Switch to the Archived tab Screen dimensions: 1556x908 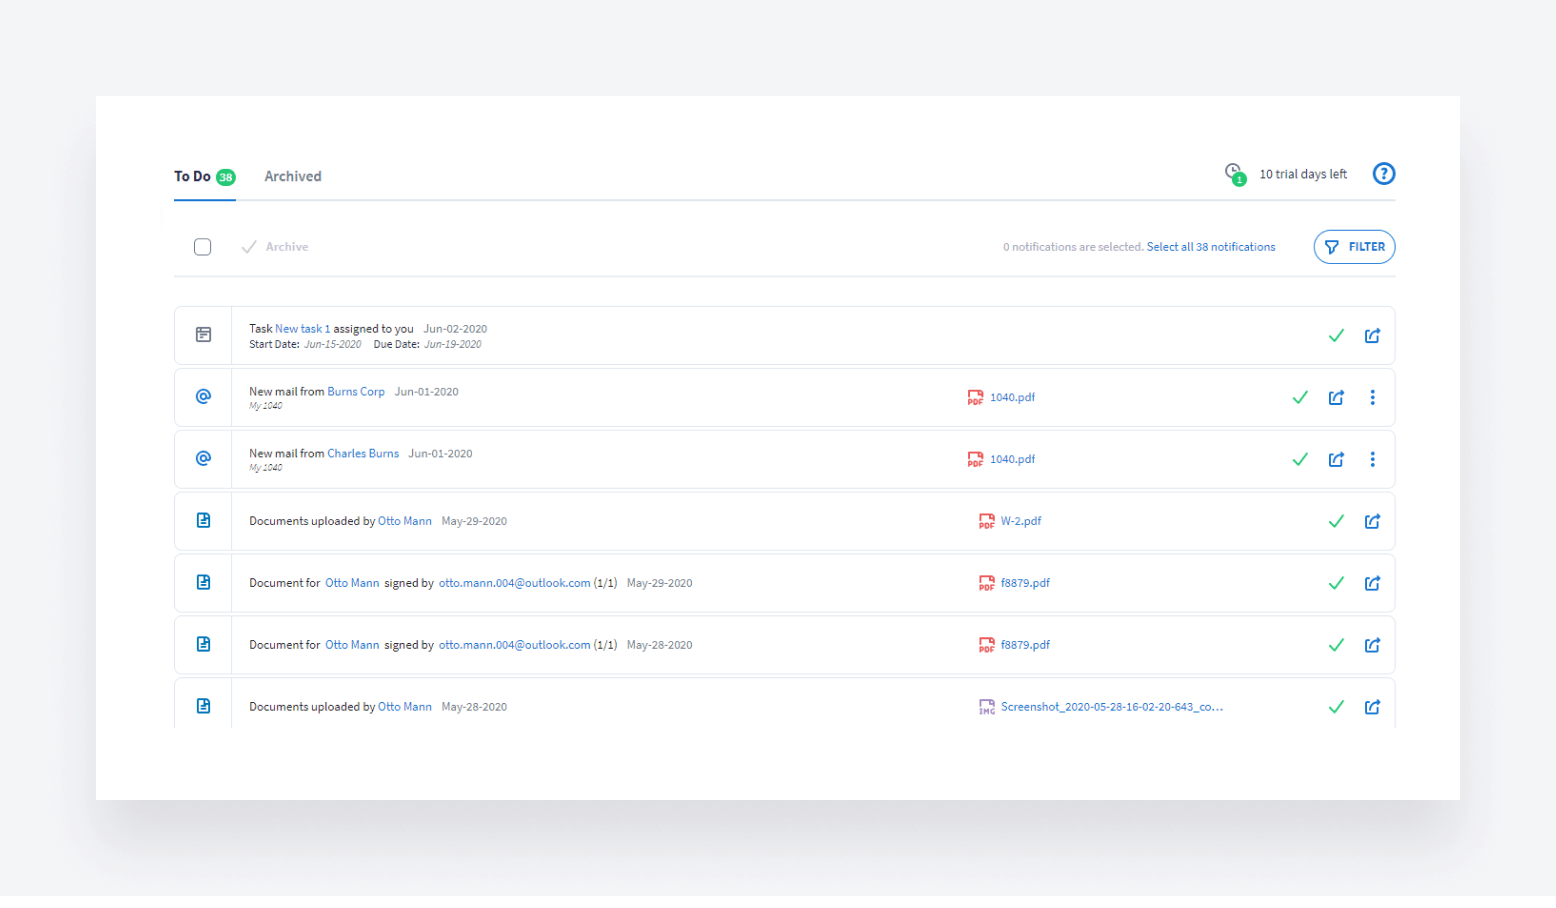pos(293,177)
